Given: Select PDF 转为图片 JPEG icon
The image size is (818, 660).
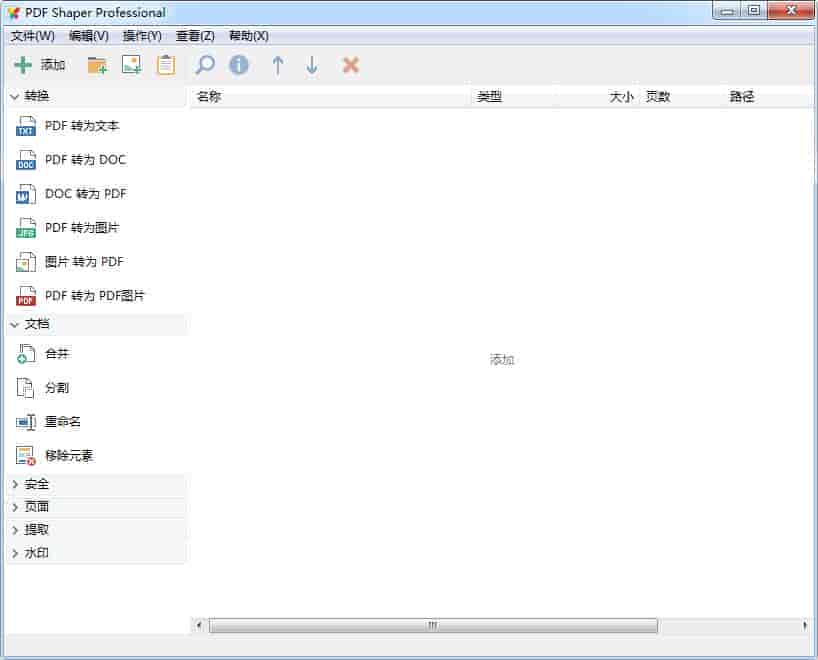Looking at the screenshot, I should click(x=26, y=227).
